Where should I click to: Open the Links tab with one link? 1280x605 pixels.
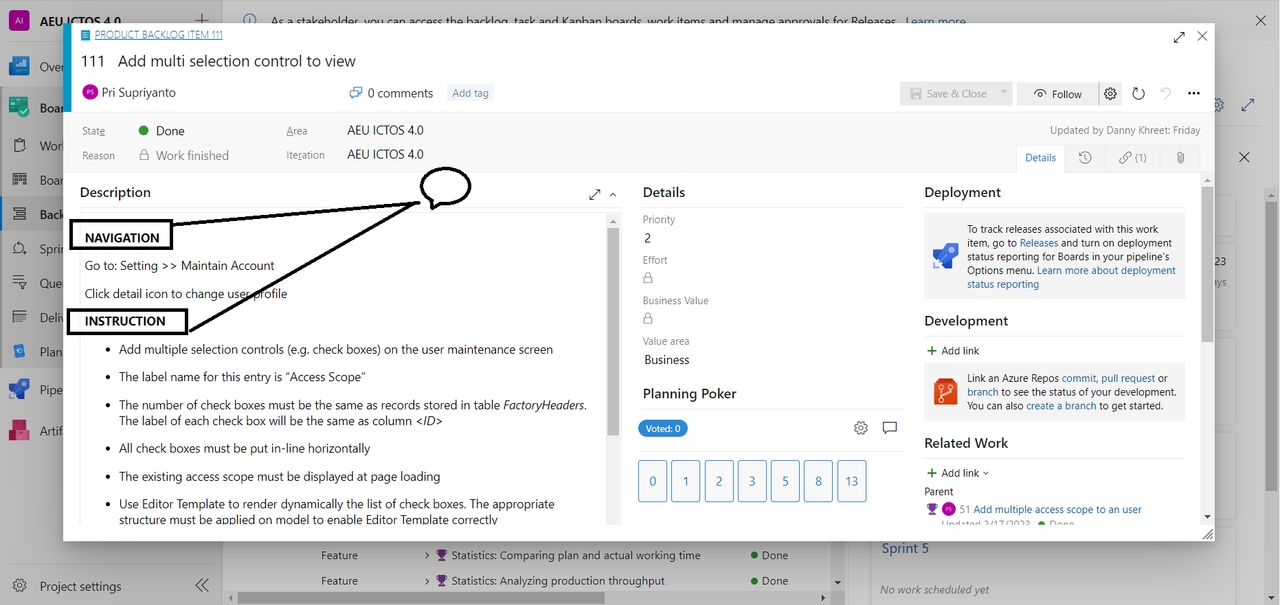[1132, 158]
